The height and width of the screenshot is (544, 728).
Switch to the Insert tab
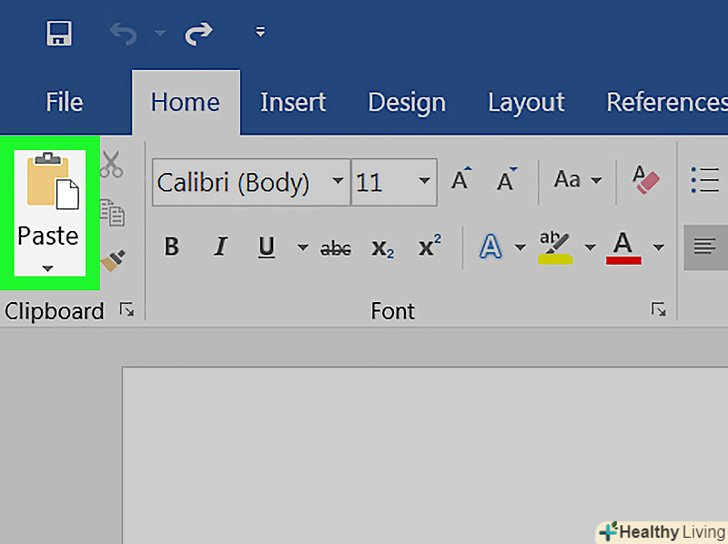point(293,102)
